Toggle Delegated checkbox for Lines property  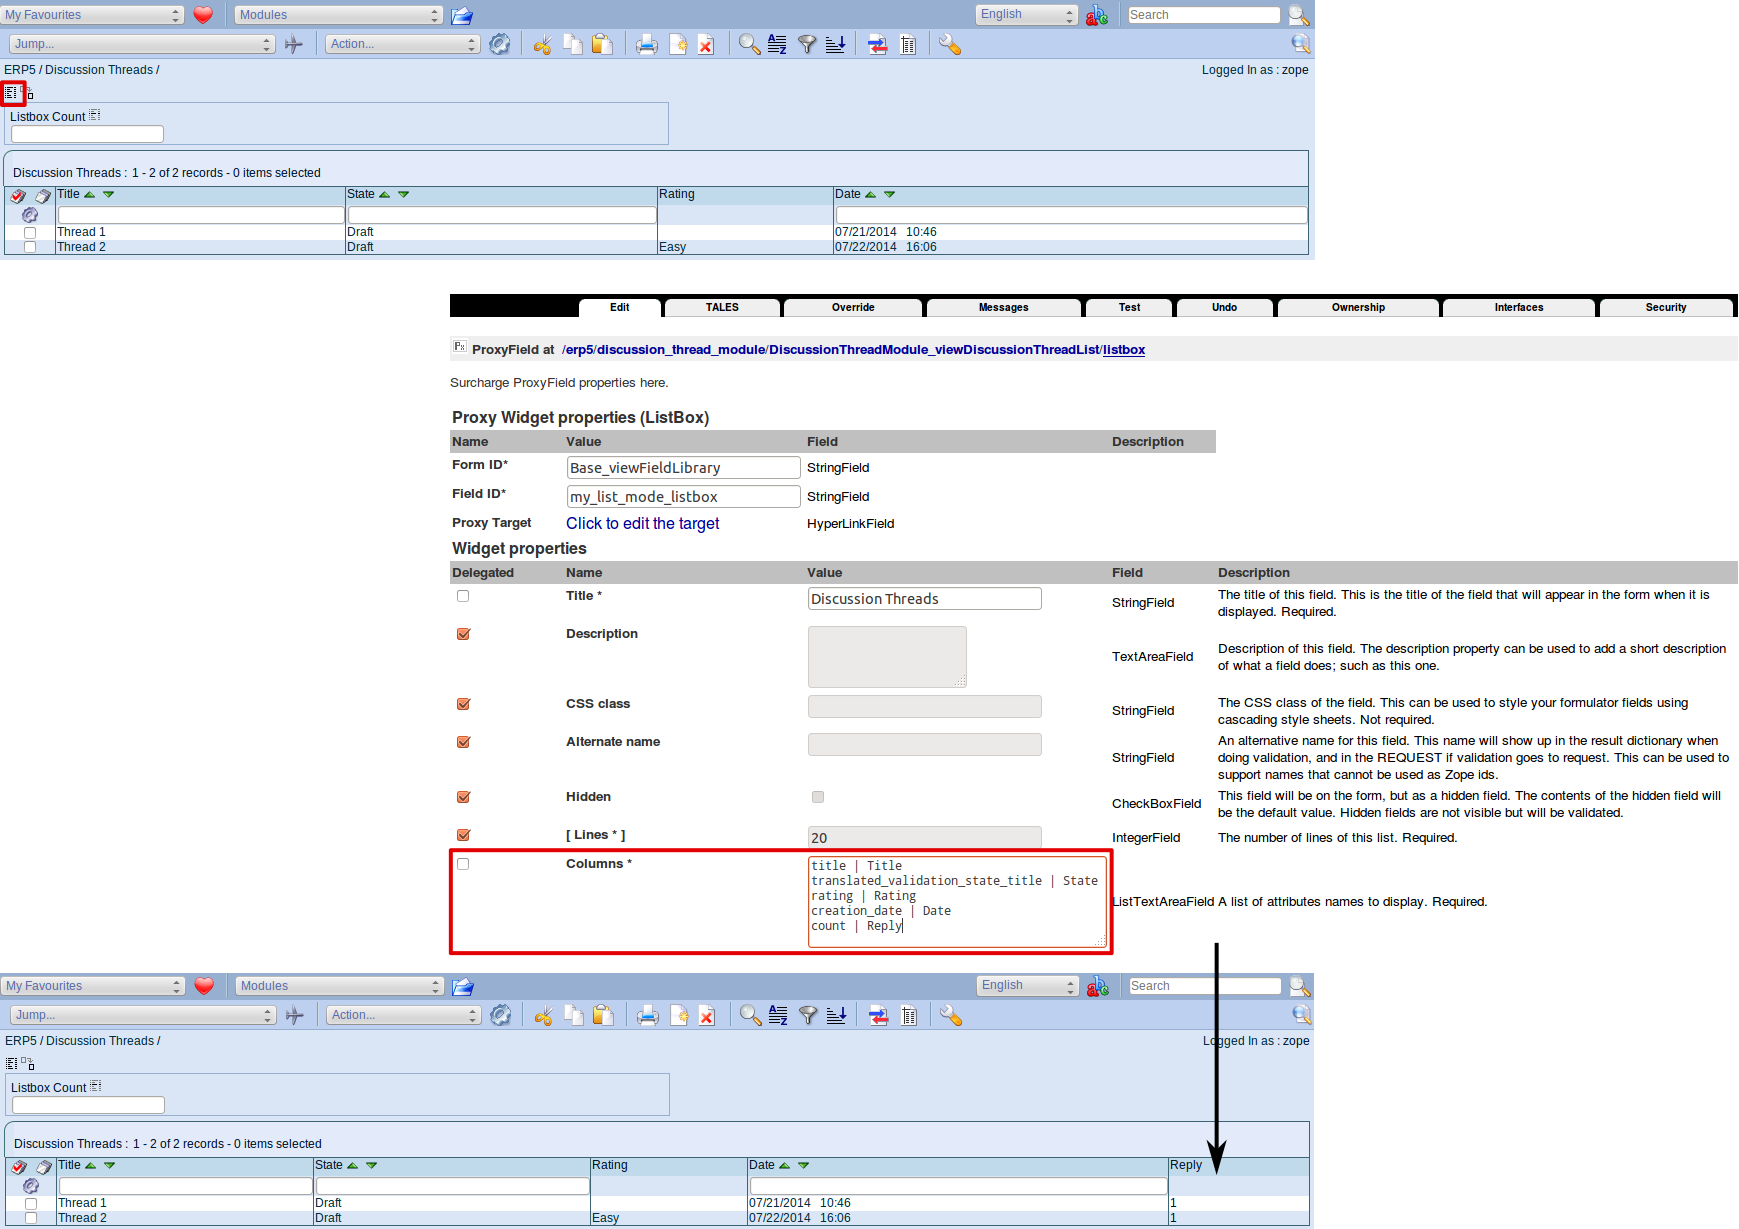tap(463, 835)
